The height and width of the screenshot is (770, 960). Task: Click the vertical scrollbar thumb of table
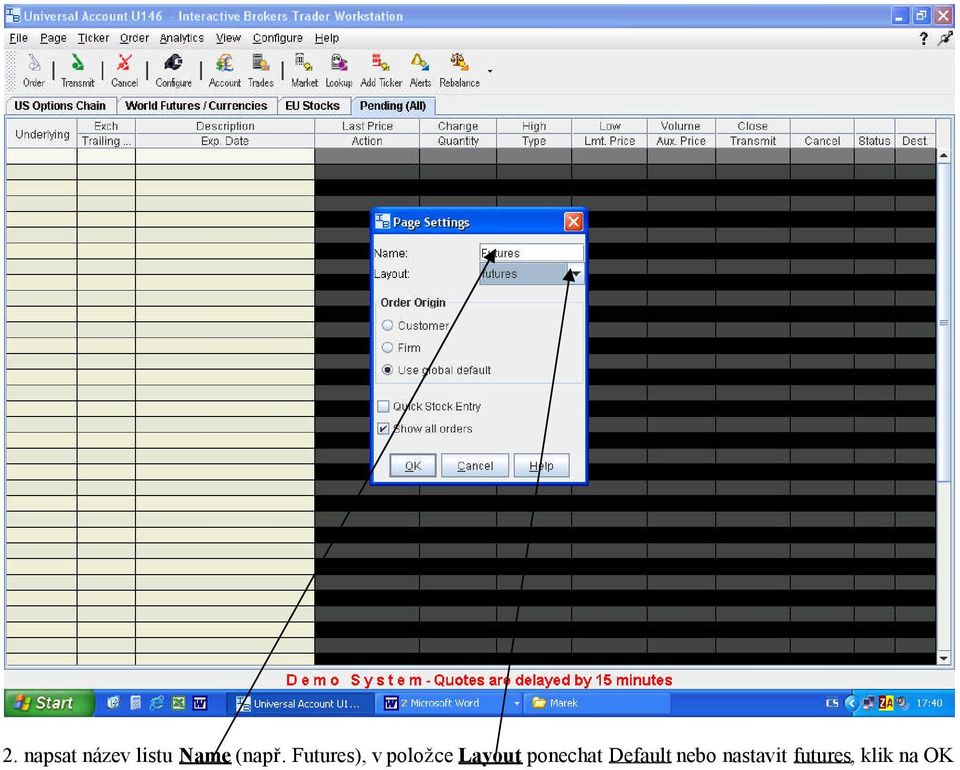(943, 323)
